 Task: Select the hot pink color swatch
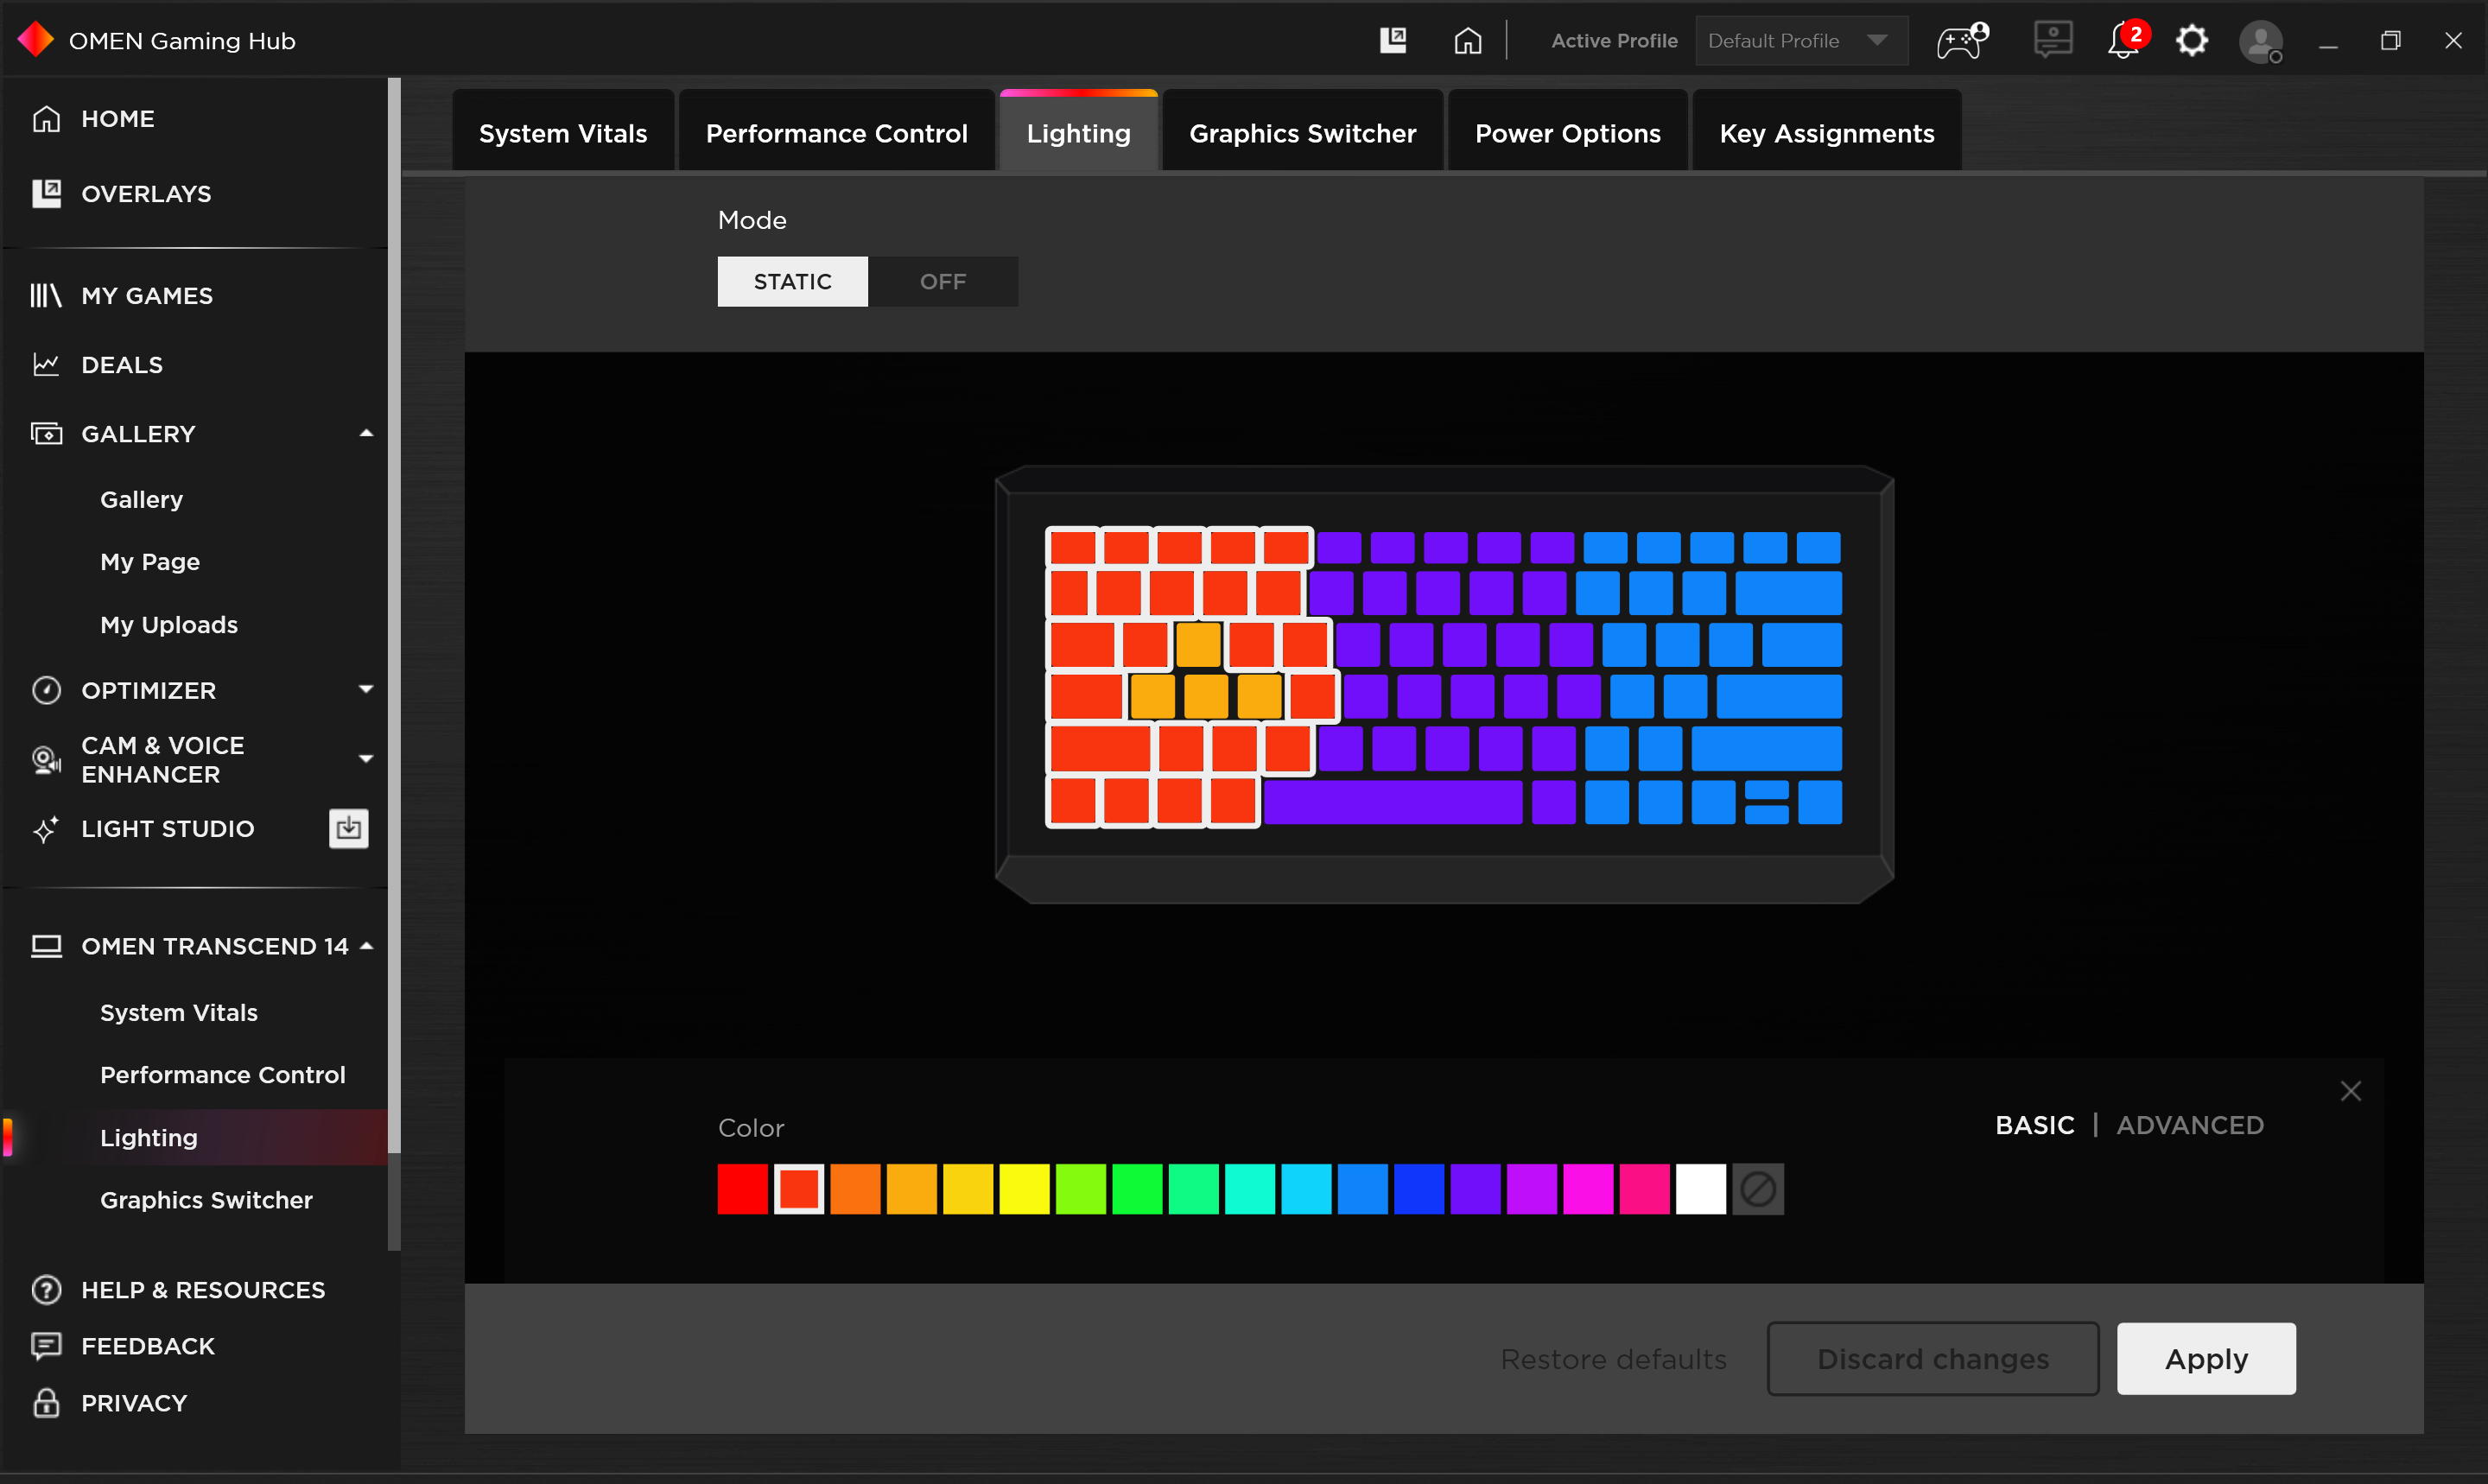1644,1188
